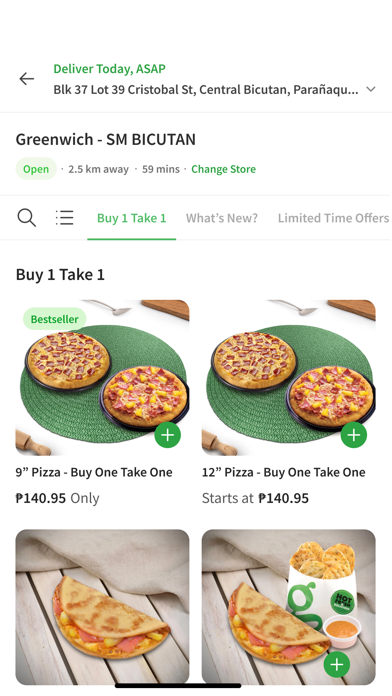This screenshot has width=392, height=696.
Task: Expand the delivery address chevron
Action: 371,89
